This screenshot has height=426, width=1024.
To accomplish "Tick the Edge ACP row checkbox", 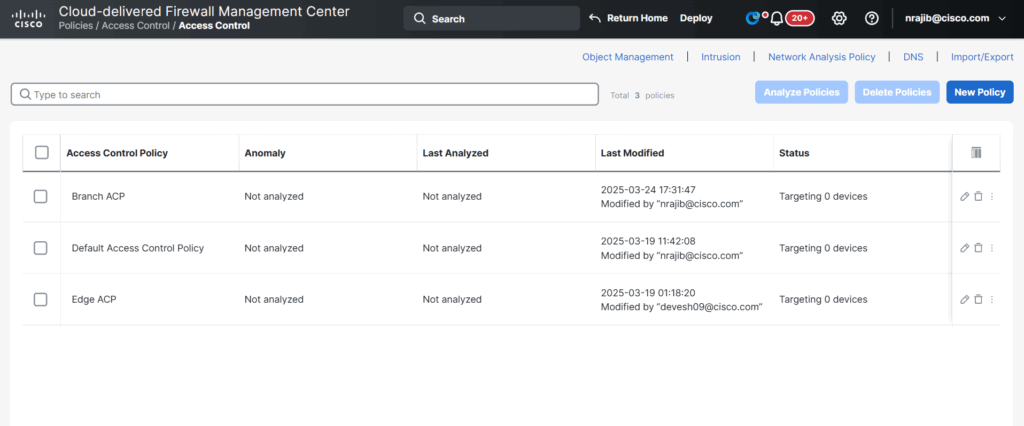I will point(41,299).
